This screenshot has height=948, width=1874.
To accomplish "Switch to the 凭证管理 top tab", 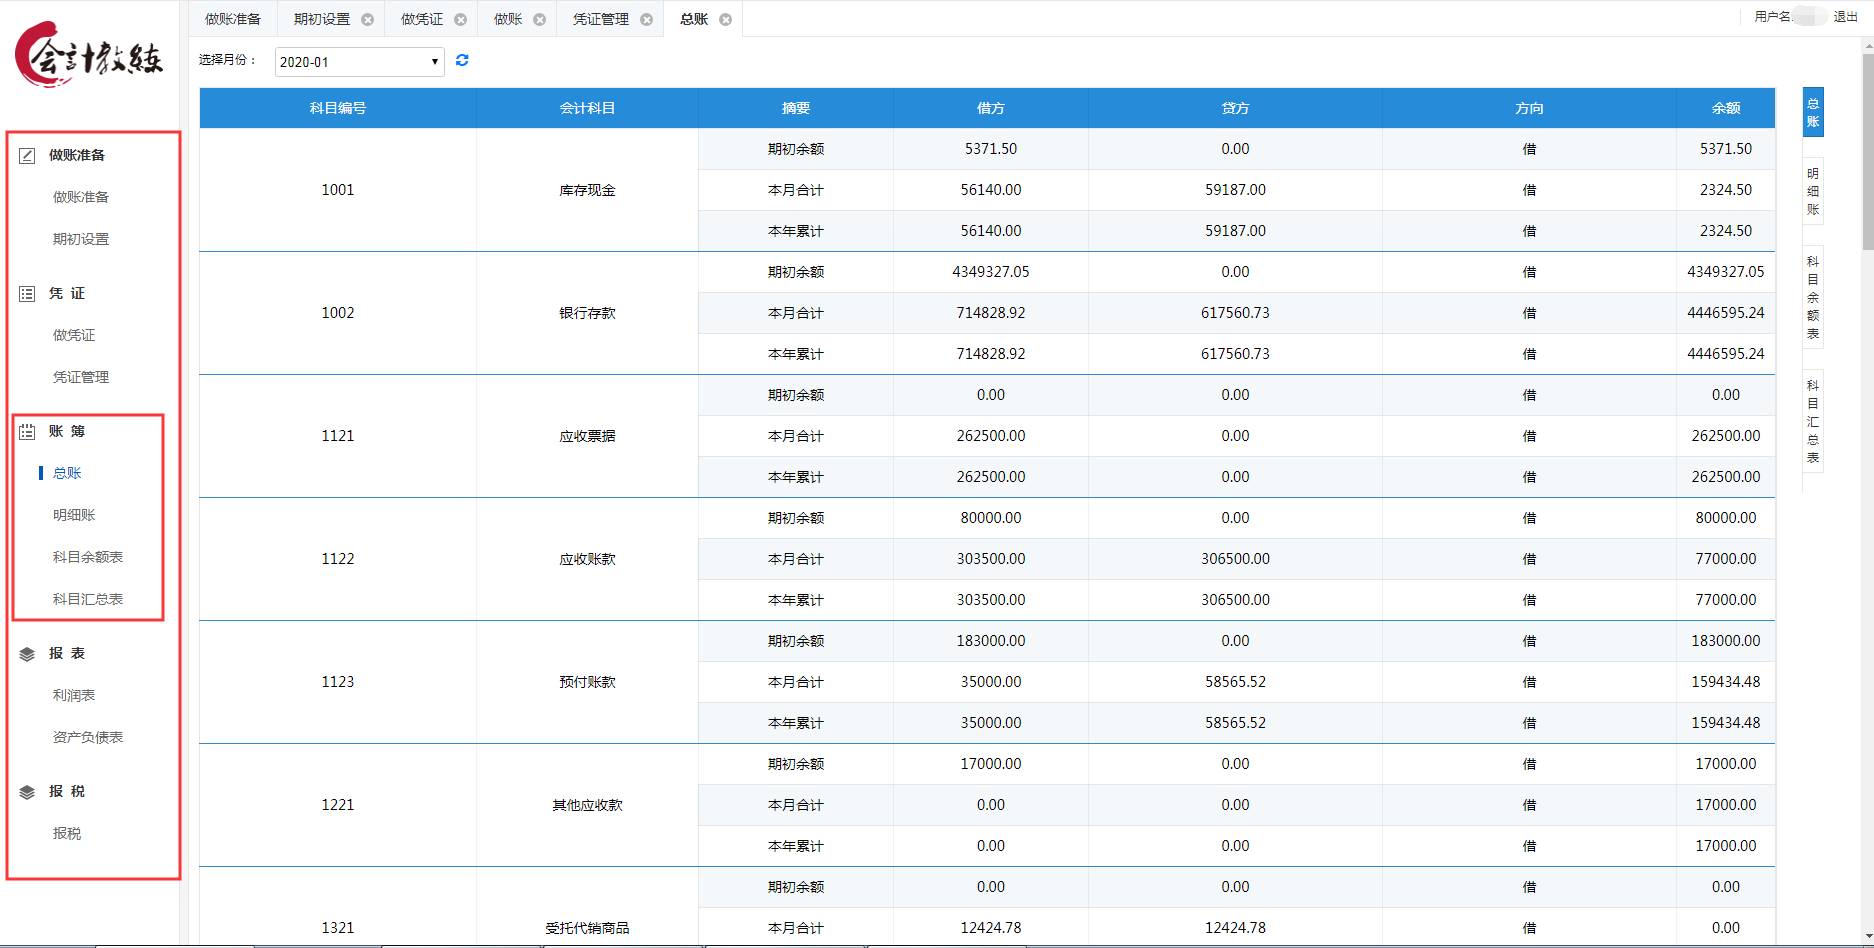I will 601,20.
